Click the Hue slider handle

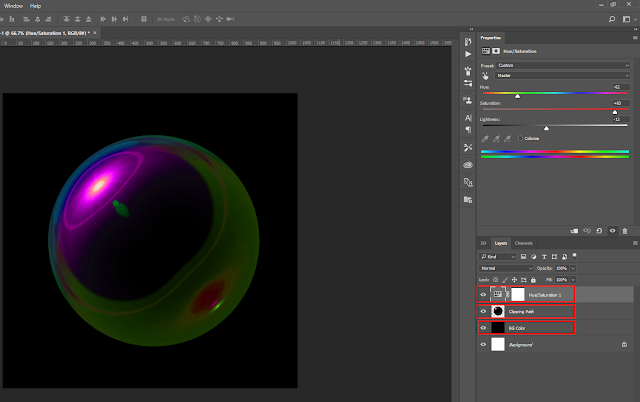click(x=518, y=96)
